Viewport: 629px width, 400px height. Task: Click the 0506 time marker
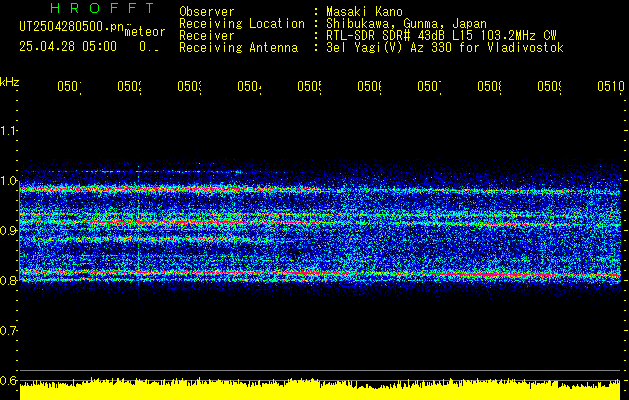369,86
